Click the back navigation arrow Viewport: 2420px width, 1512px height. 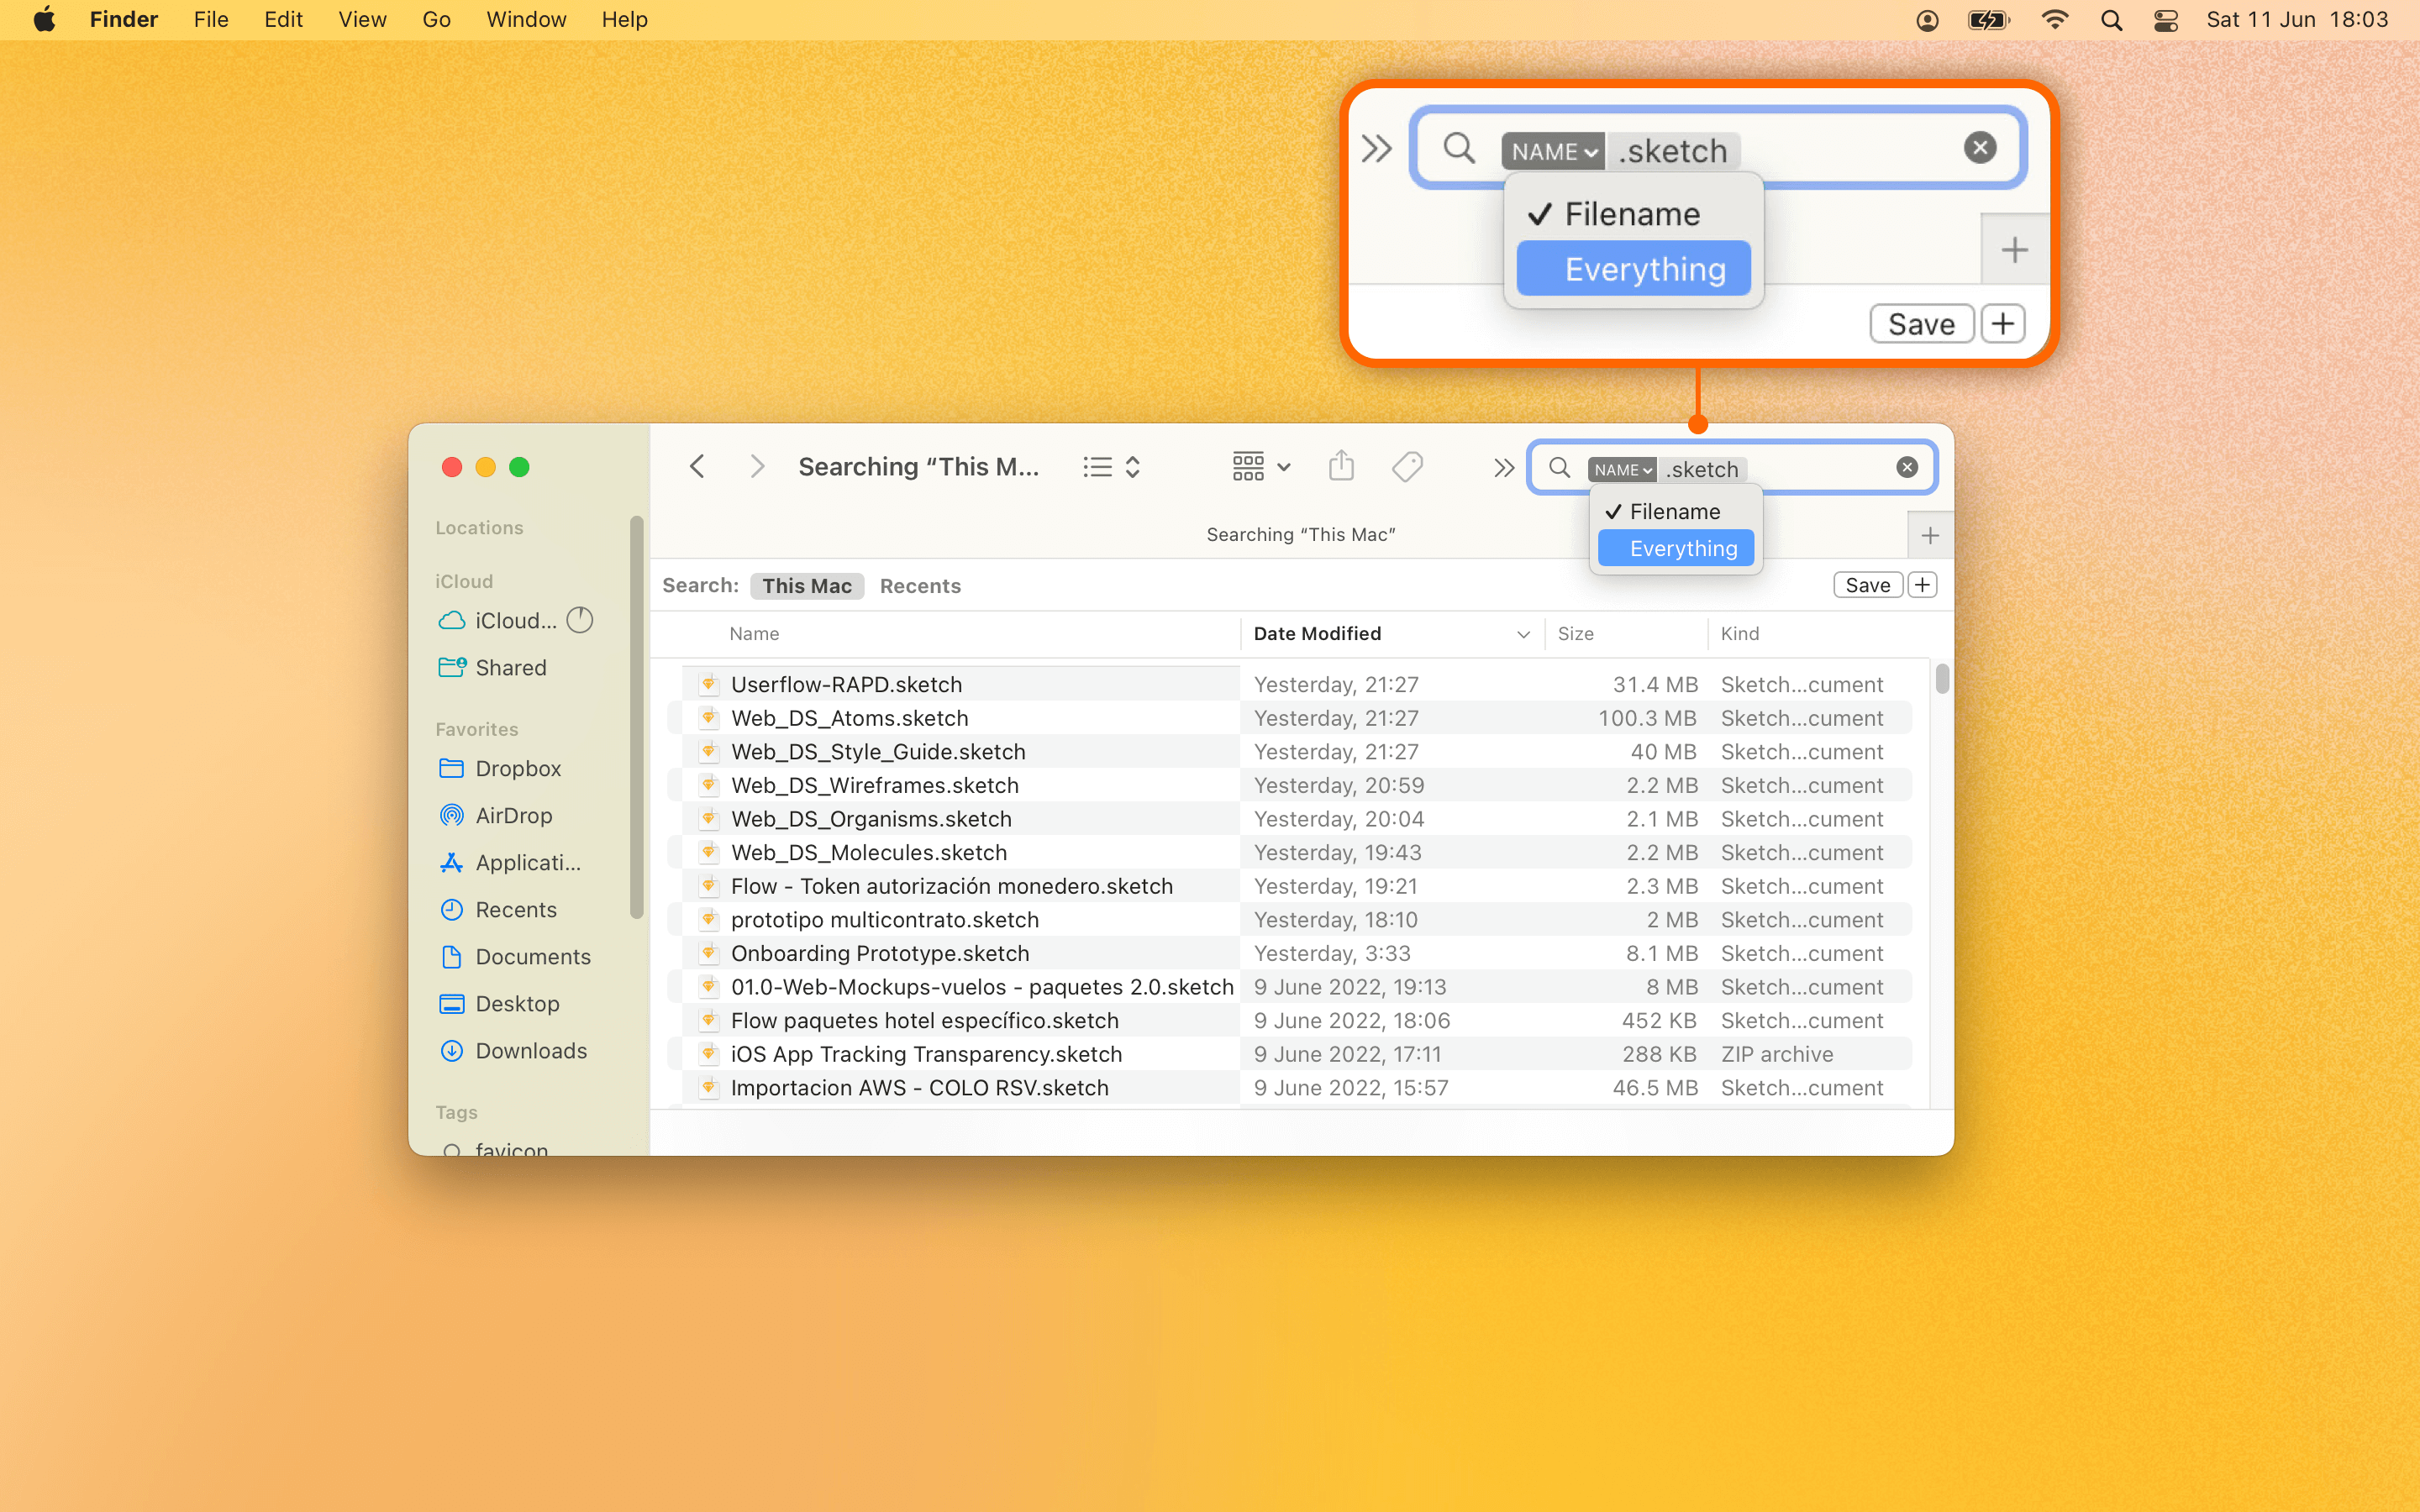(x=697, y=466)
